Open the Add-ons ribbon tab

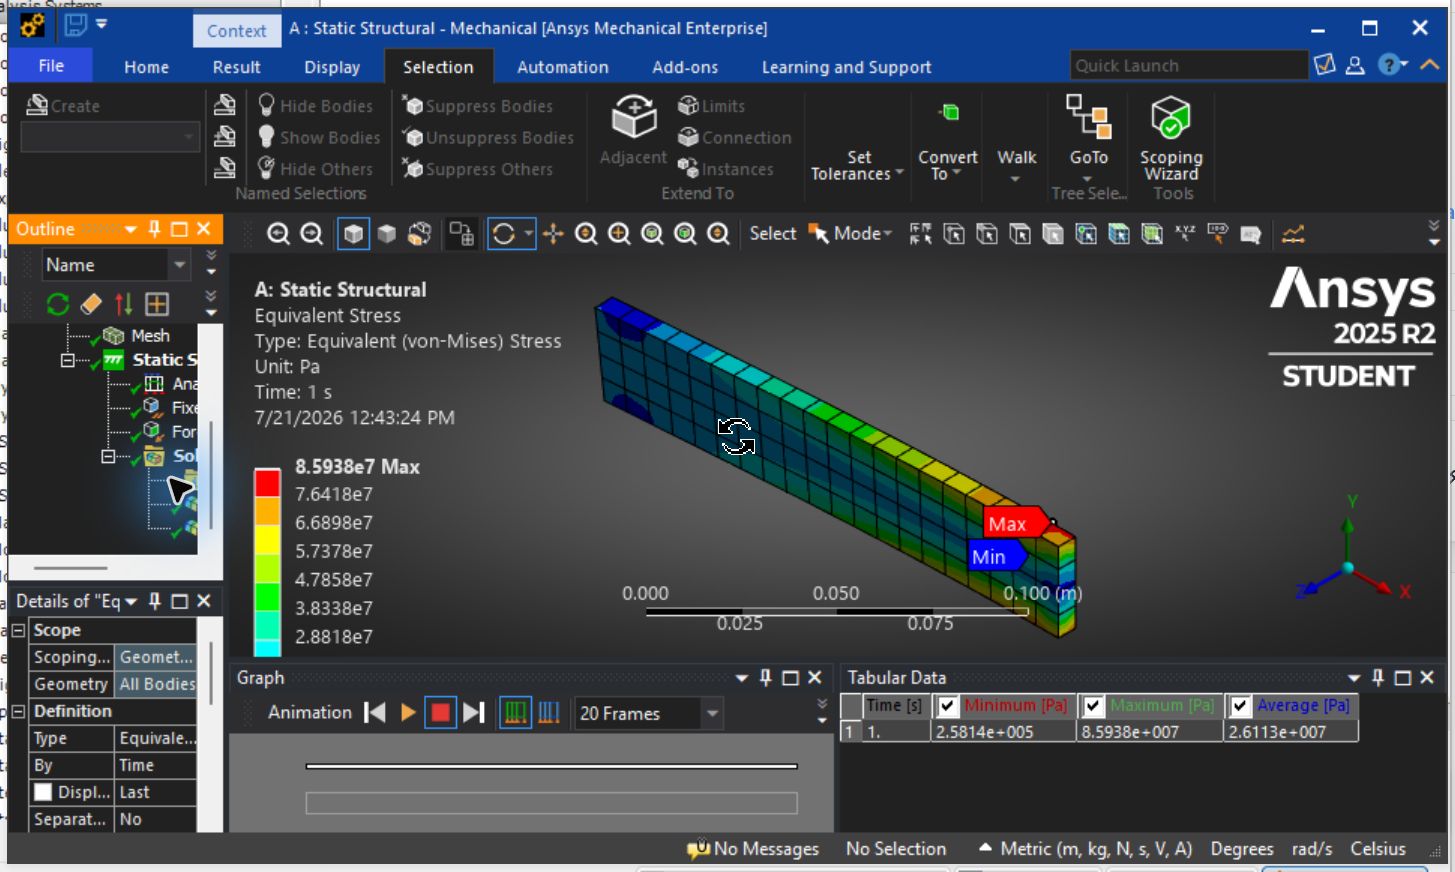pyautogui.click(x=685, y=67)
